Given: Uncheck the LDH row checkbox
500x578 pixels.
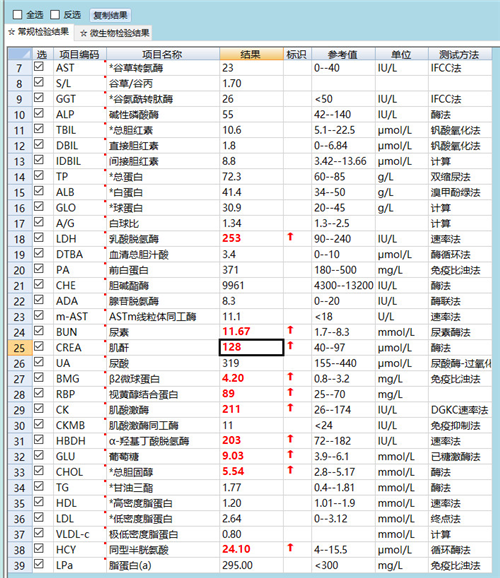Looking at the screenshot, I should (x=39, y=238).
